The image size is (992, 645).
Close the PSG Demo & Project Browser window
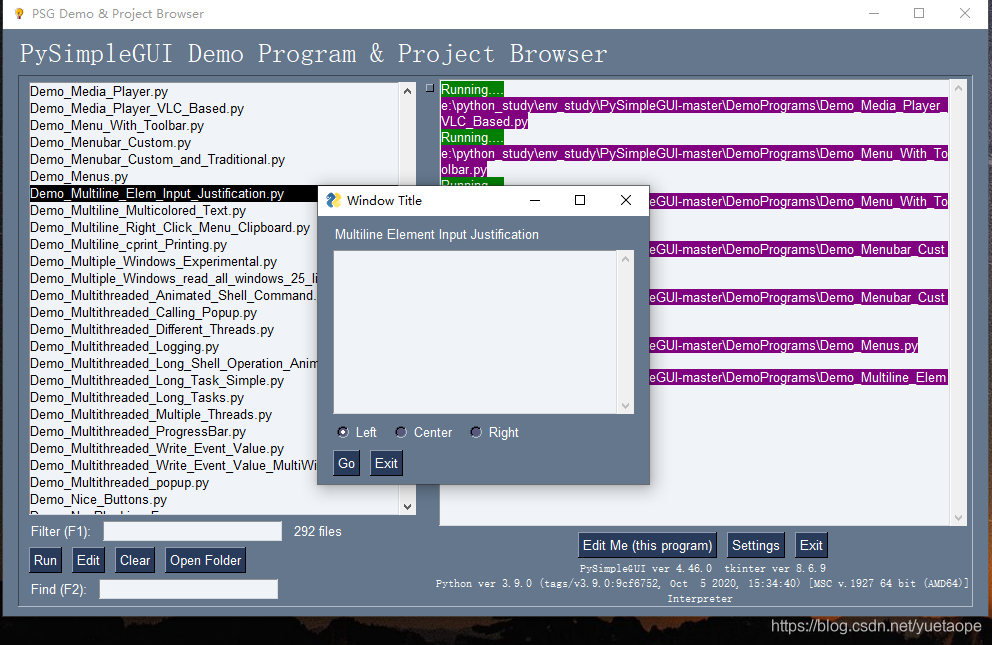tap(965, 13)
